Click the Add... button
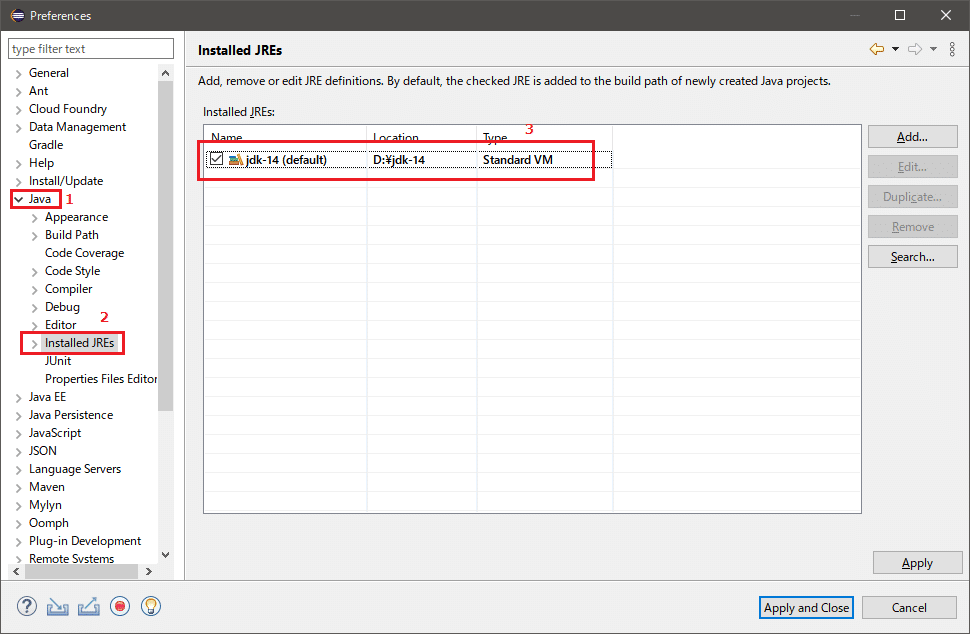Image resolution: width=970 pixels, height=634 pixels. click(x=912, y=137)
